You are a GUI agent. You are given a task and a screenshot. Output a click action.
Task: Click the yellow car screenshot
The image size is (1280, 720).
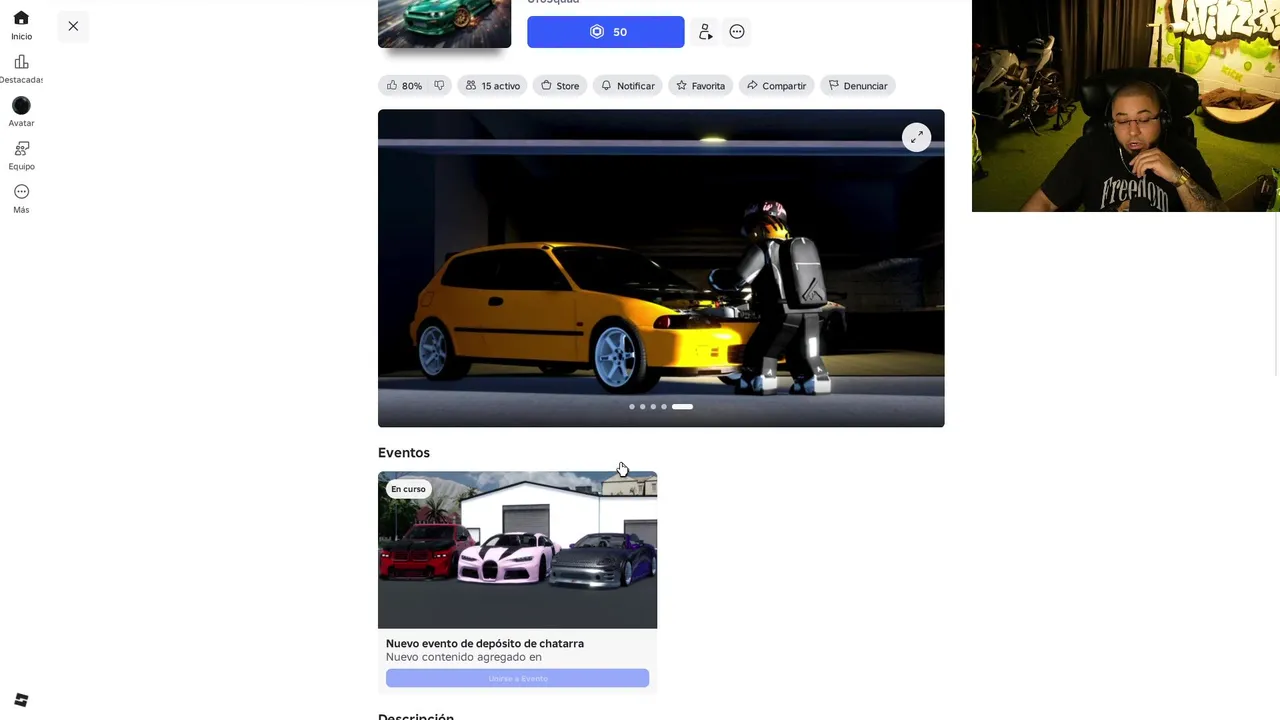click(x=661, y=268)
